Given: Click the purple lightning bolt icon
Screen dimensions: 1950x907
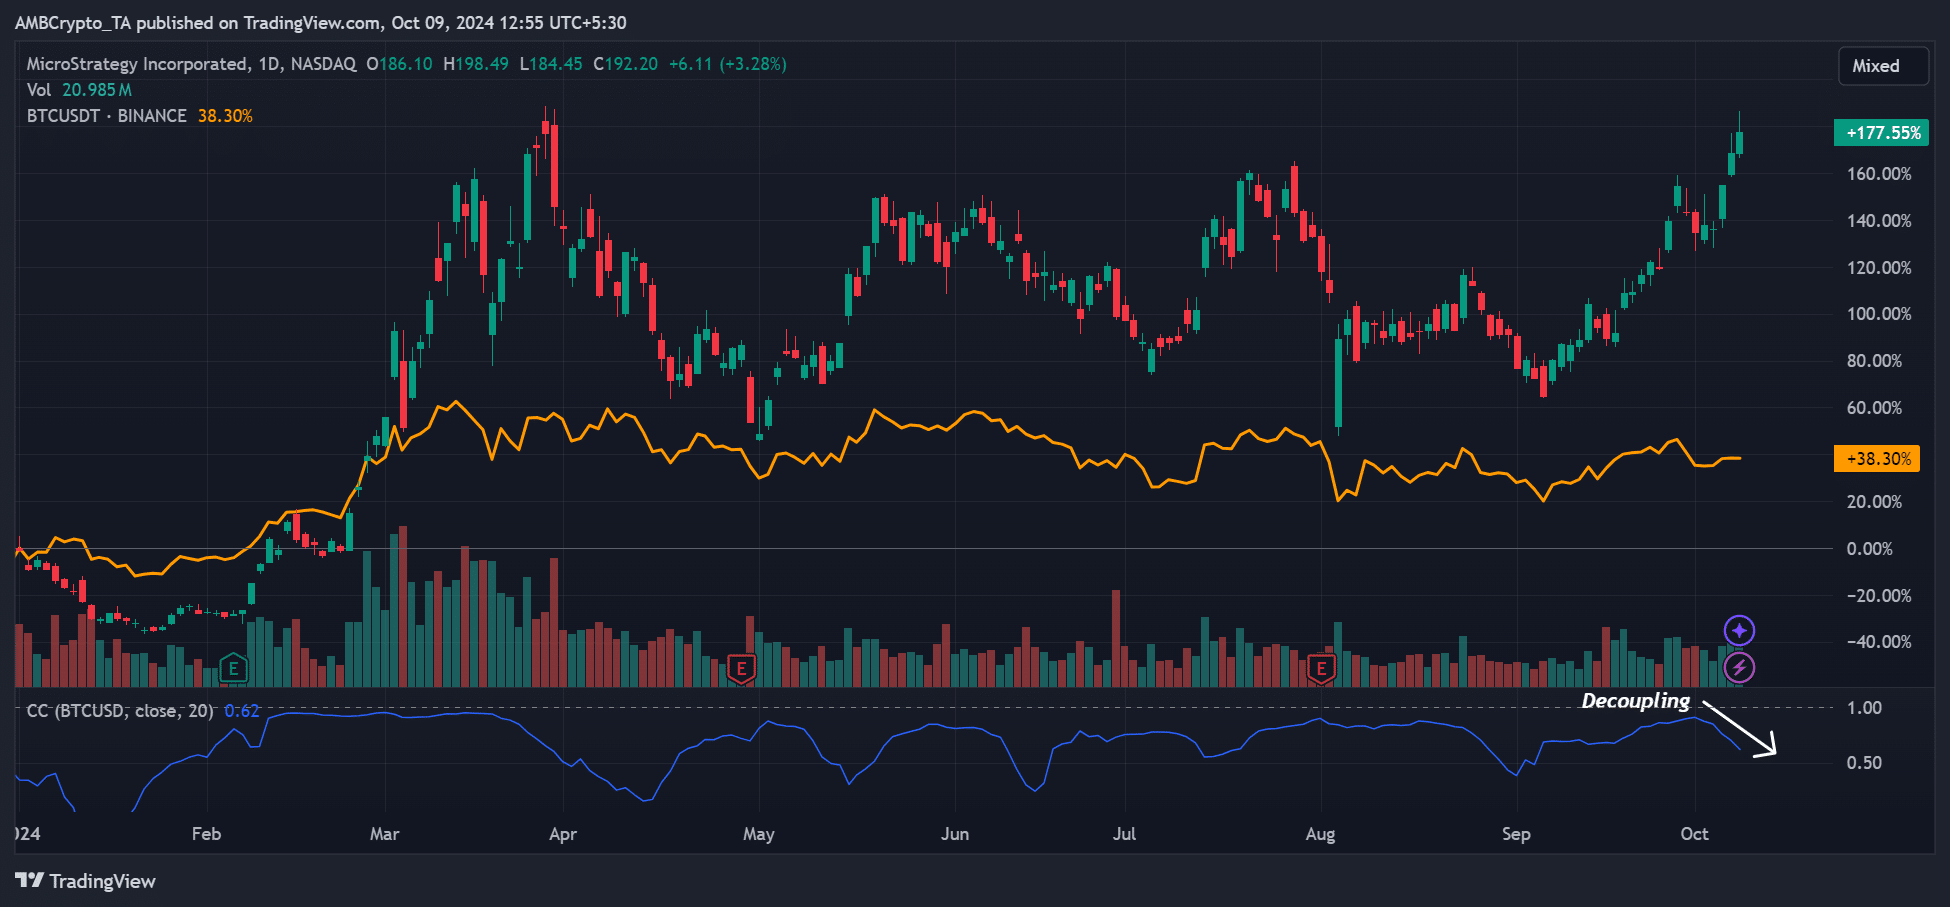Looking at the screenshot, I should (1739, 667).
